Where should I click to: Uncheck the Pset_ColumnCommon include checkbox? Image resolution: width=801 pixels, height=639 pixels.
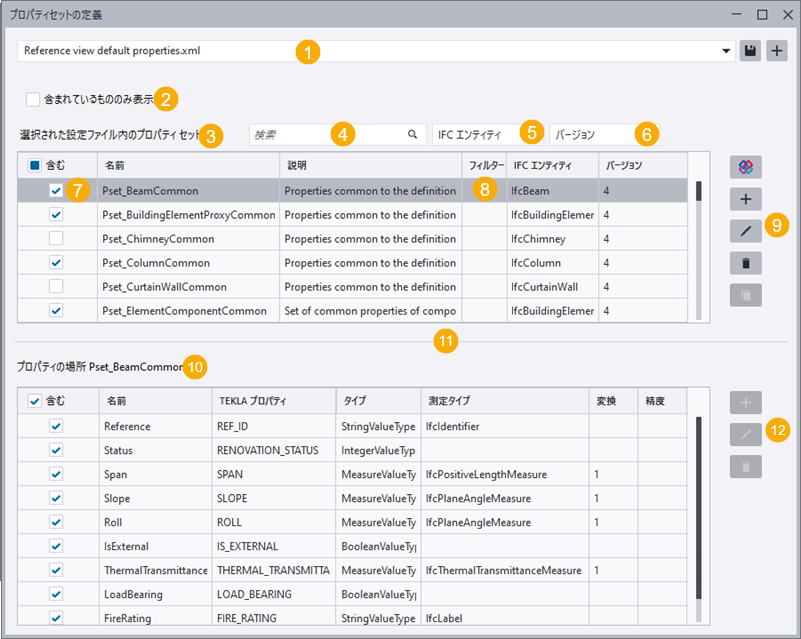pos(57,263)
